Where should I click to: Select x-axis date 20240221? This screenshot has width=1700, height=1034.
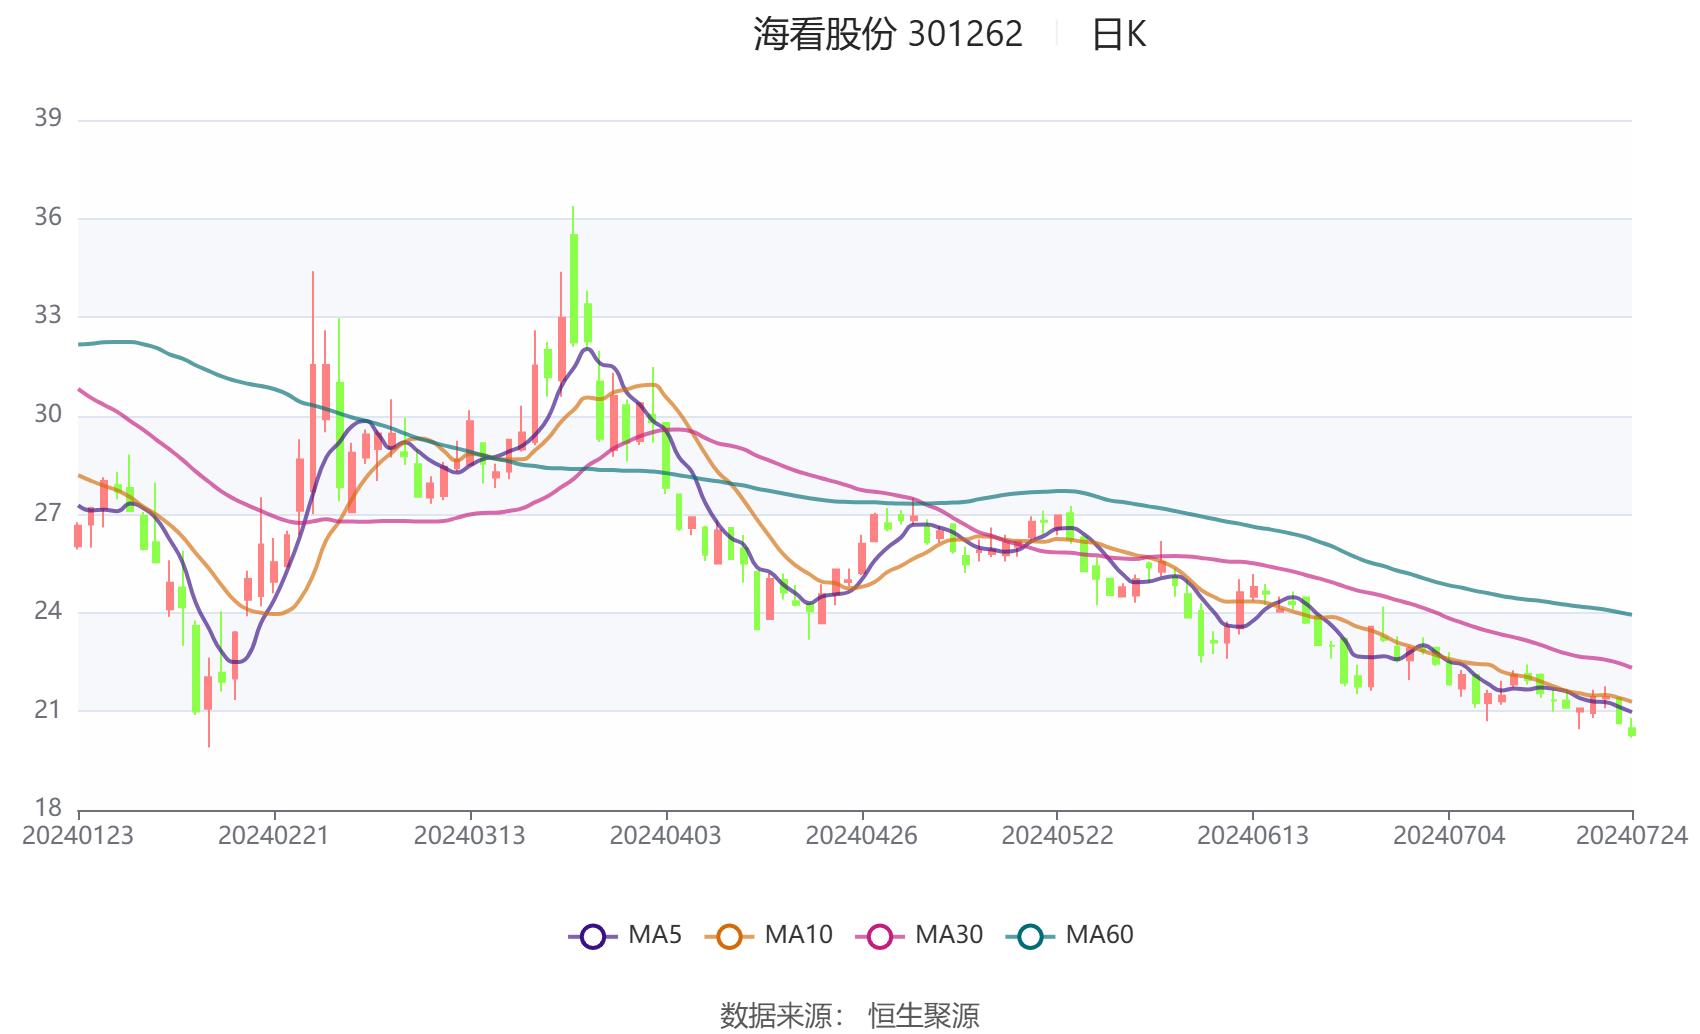(274, 836)
